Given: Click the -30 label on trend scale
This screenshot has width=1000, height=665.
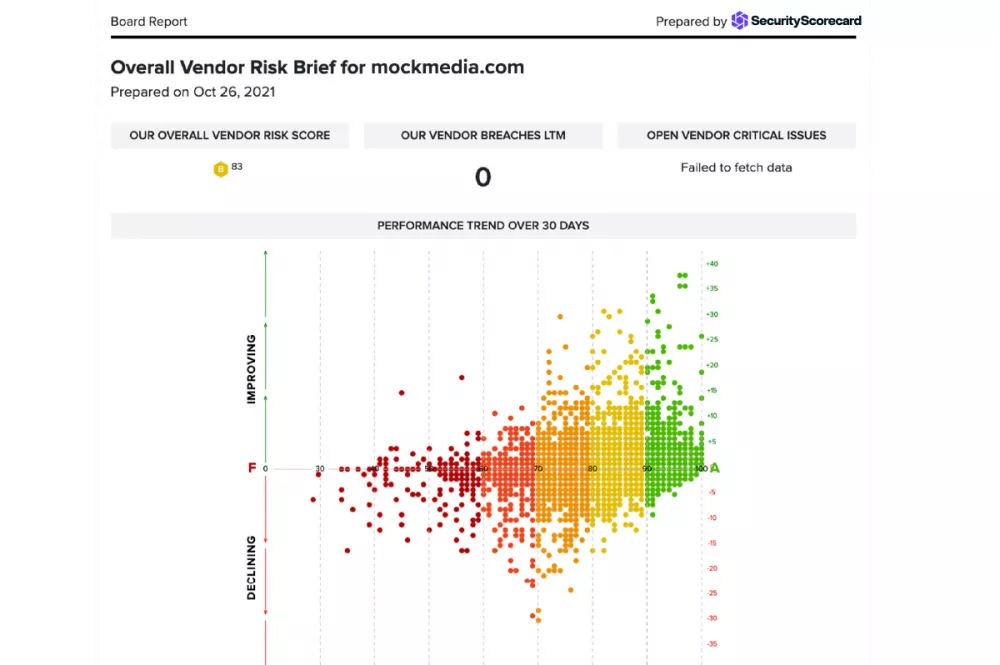Looking at the screenshot, I should (712, 618).
